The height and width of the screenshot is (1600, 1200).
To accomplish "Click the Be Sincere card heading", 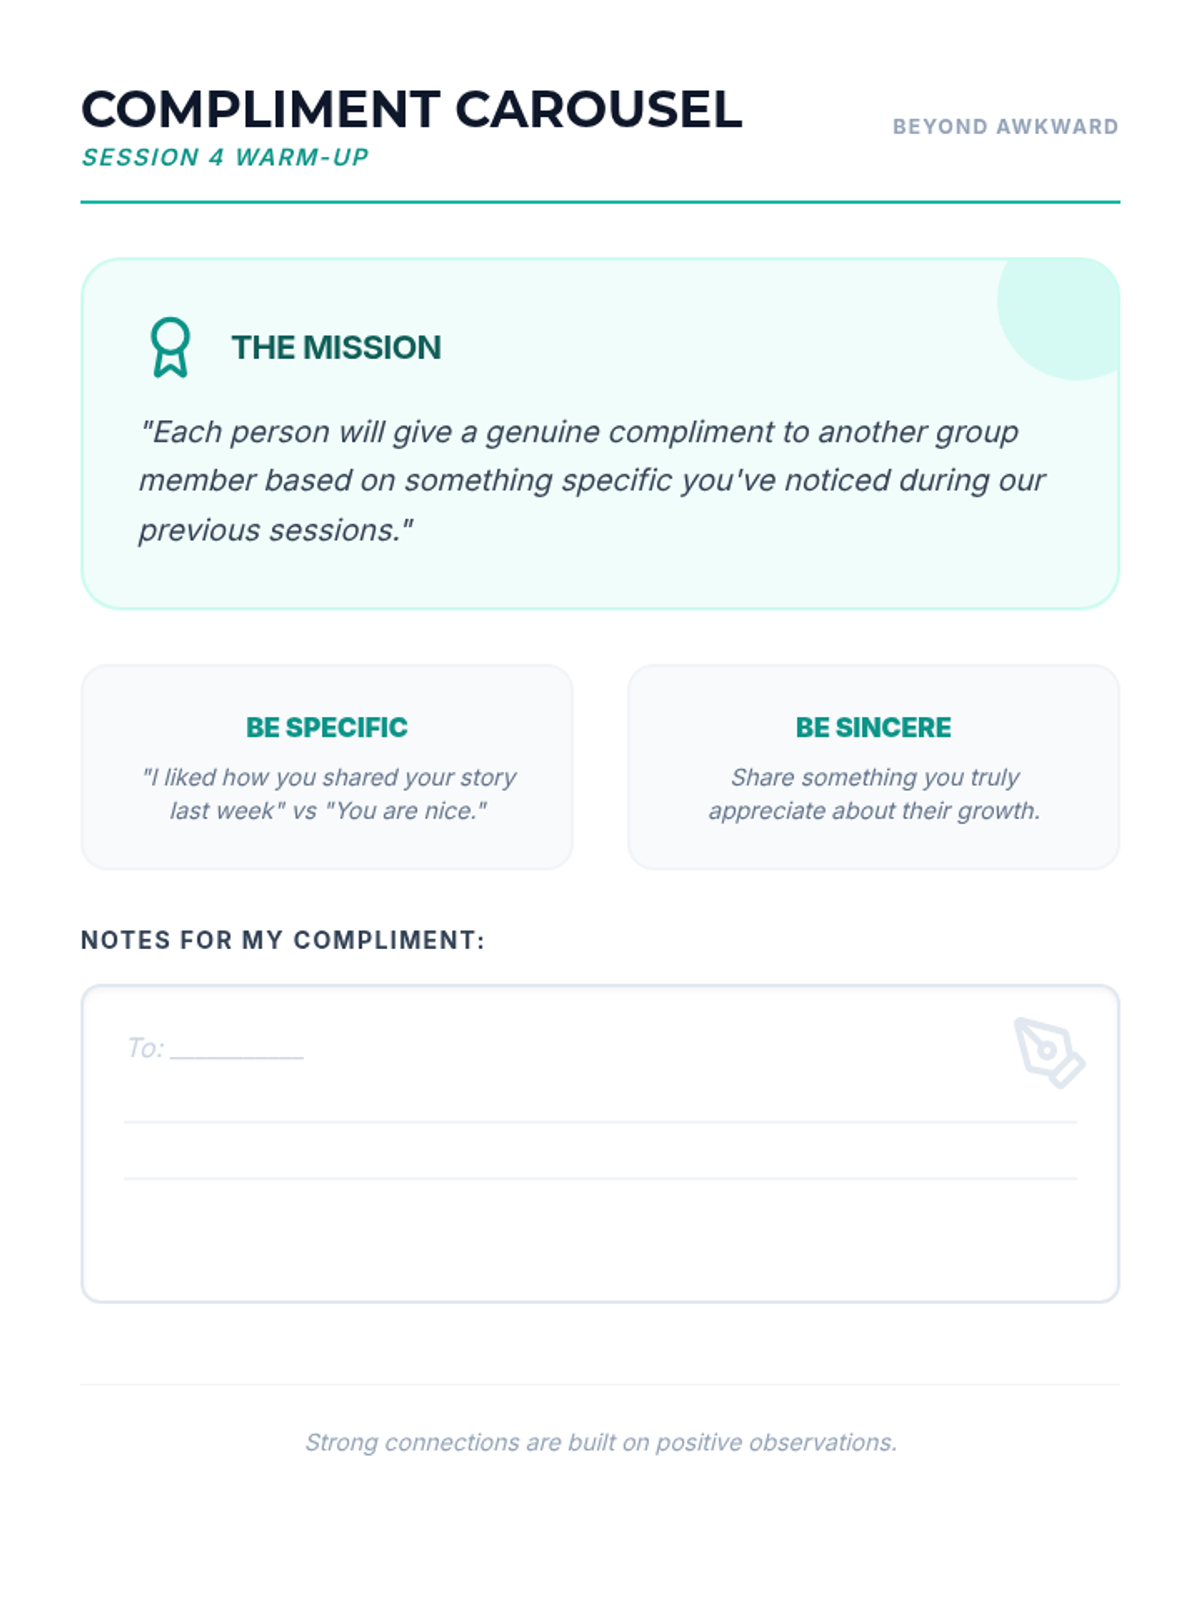I will [873, 727].
